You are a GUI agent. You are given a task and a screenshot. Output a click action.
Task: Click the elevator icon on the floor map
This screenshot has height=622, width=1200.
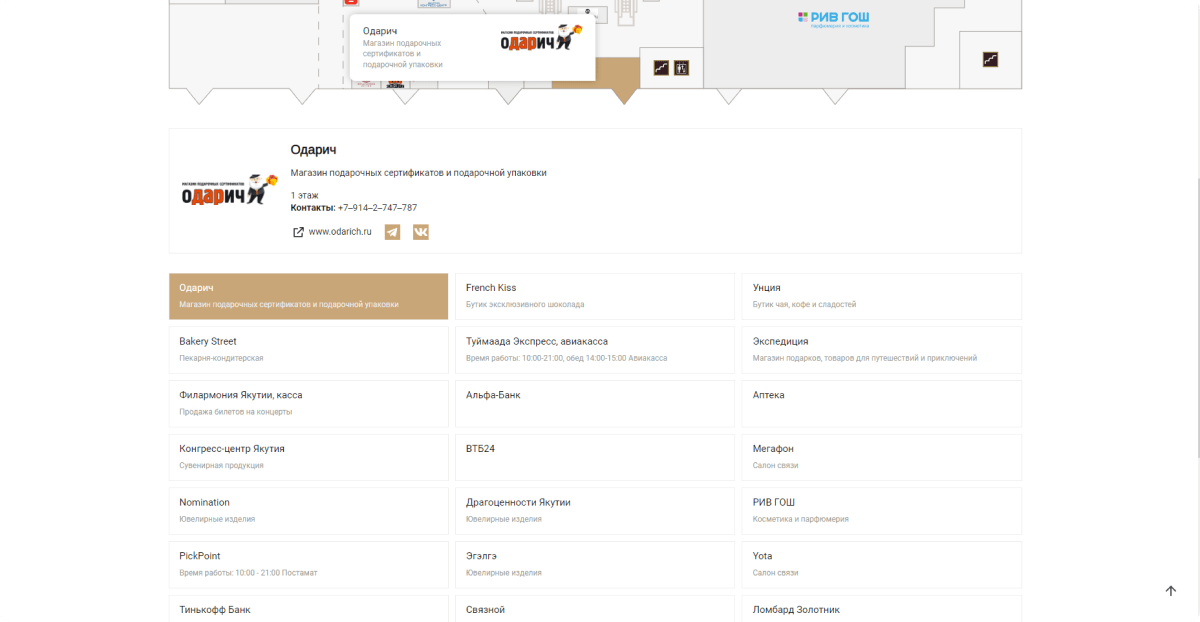pyautogui.click(x=681, y=68)
